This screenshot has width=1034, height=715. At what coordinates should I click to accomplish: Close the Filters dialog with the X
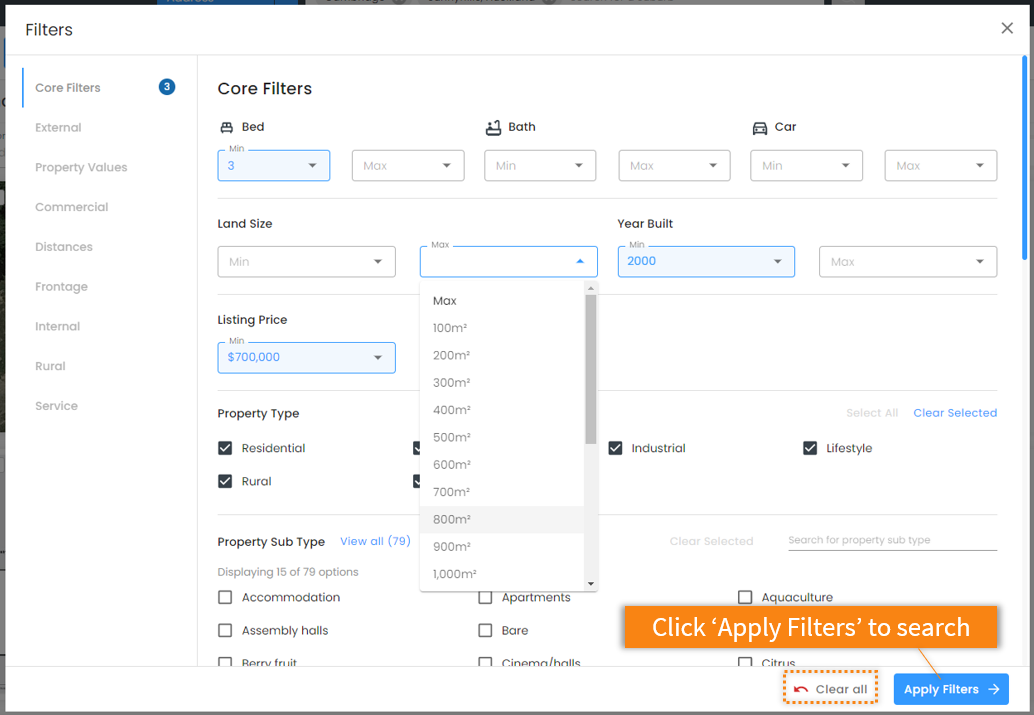(x=1006, y=28)
